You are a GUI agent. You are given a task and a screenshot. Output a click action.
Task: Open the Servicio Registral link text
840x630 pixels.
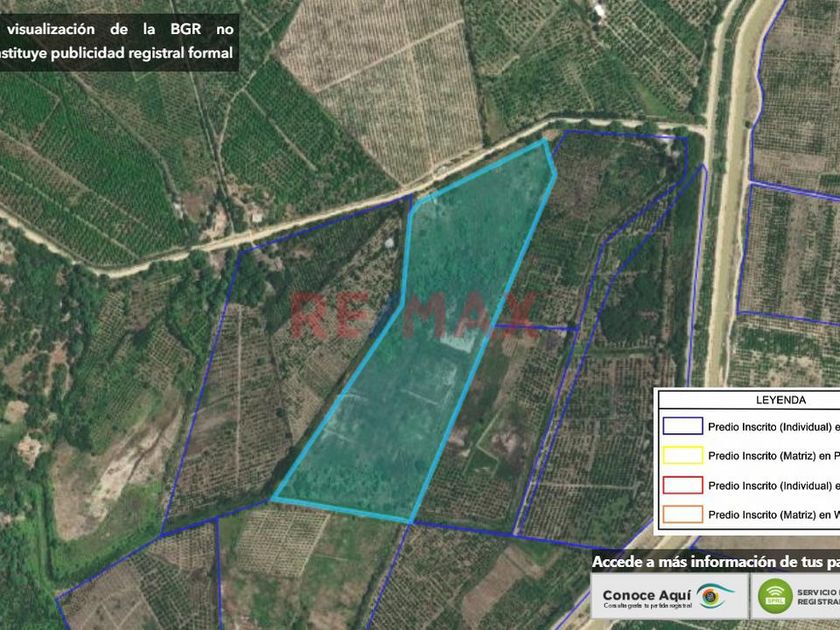818,597
